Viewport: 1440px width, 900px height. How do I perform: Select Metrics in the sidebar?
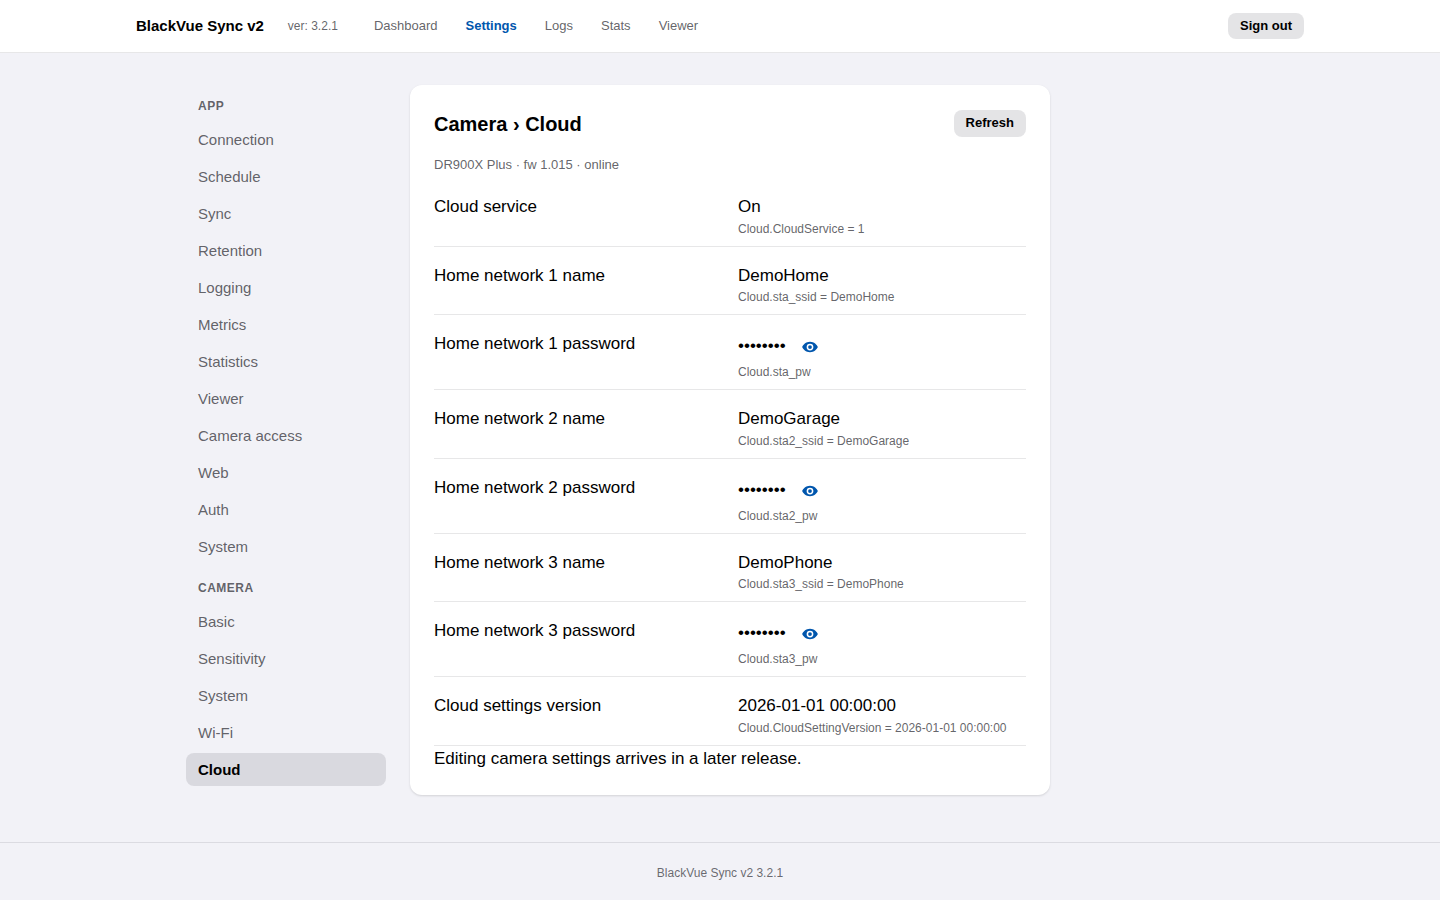[x=286, y=325]
